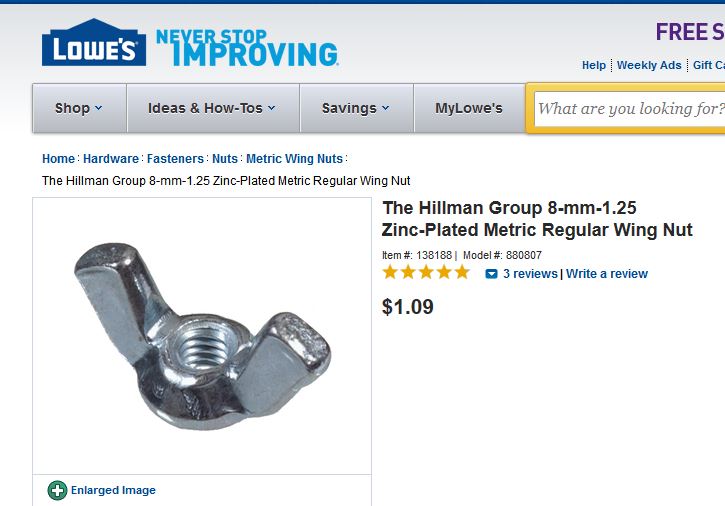Open the Weekly Ads link
Screen dimensions: 725x506
[x=649, y=65]
